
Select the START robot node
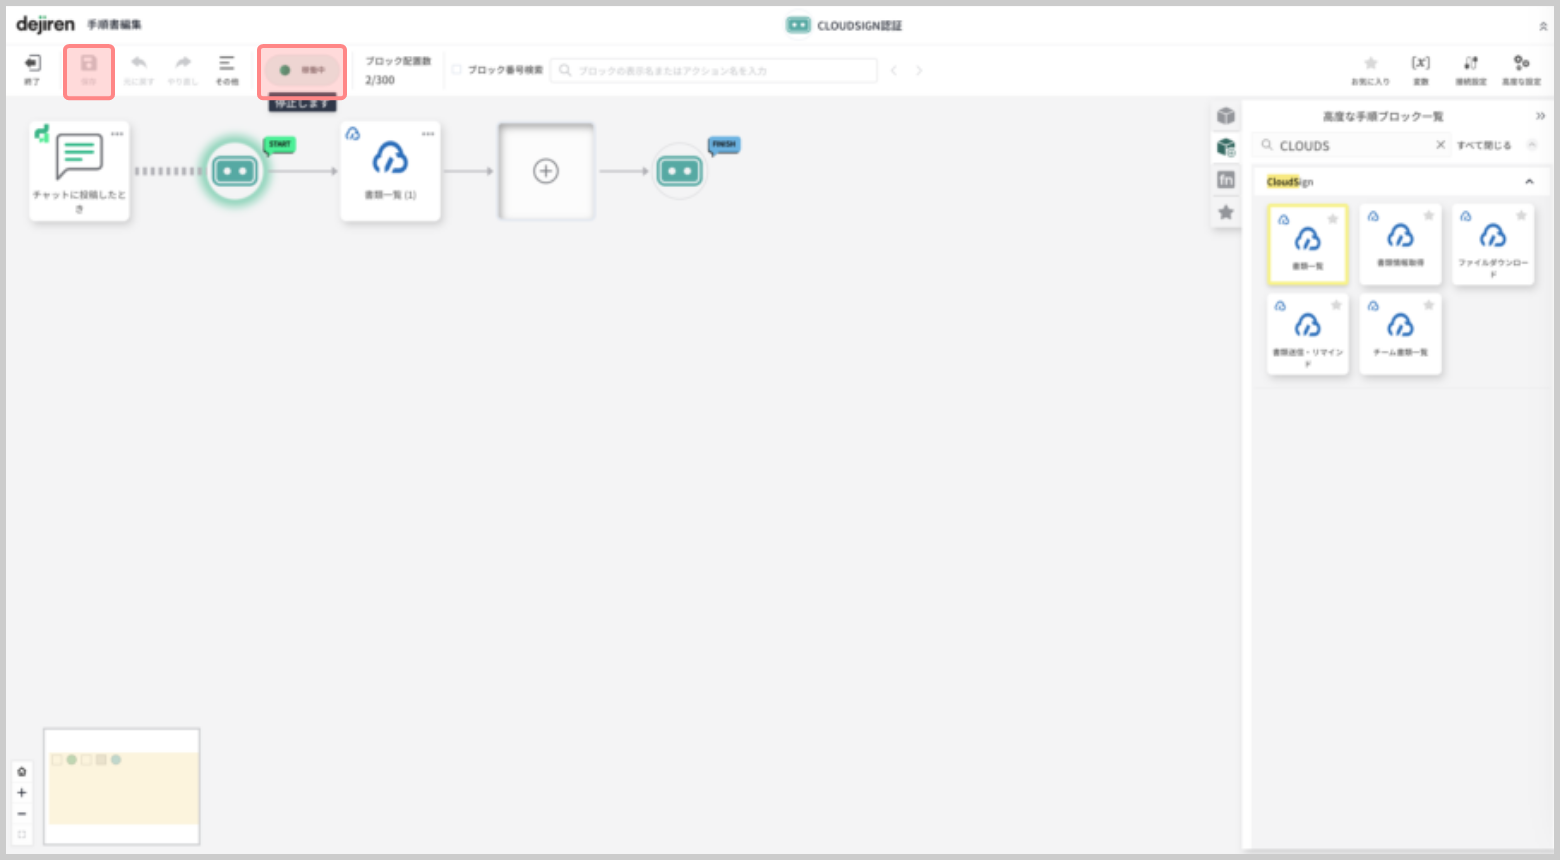coord(235,171)
